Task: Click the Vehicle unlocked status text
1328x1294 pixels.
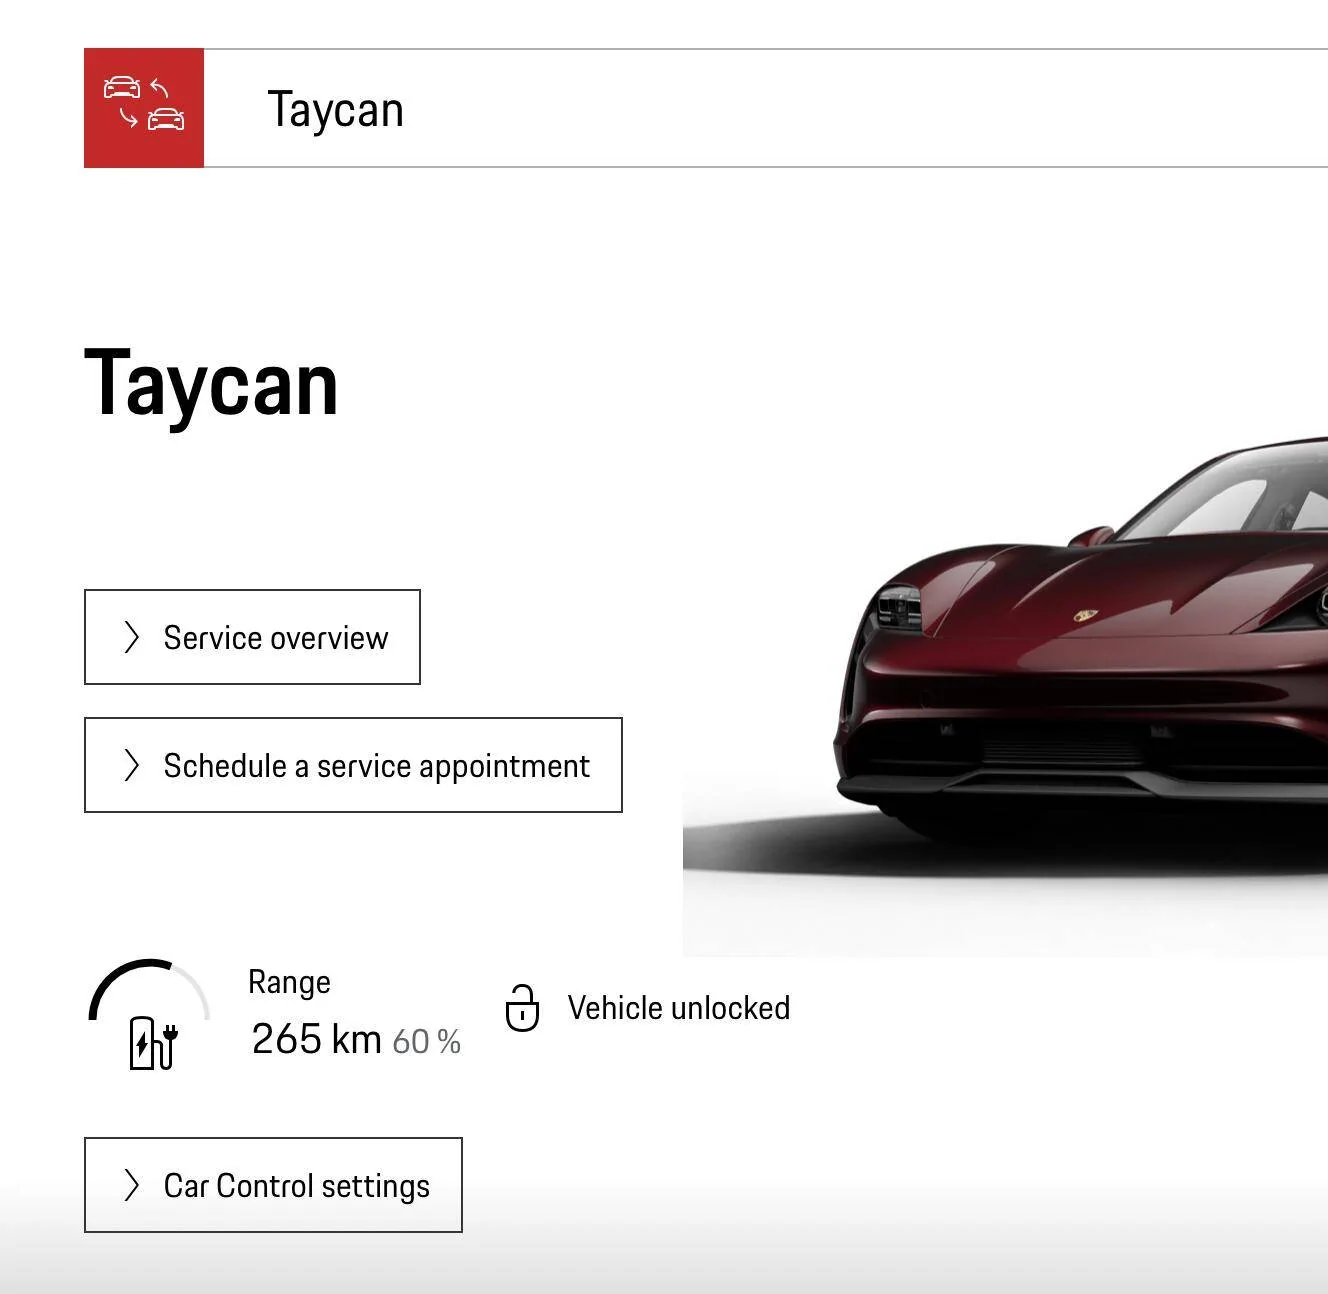Action: click(679, 1008)
